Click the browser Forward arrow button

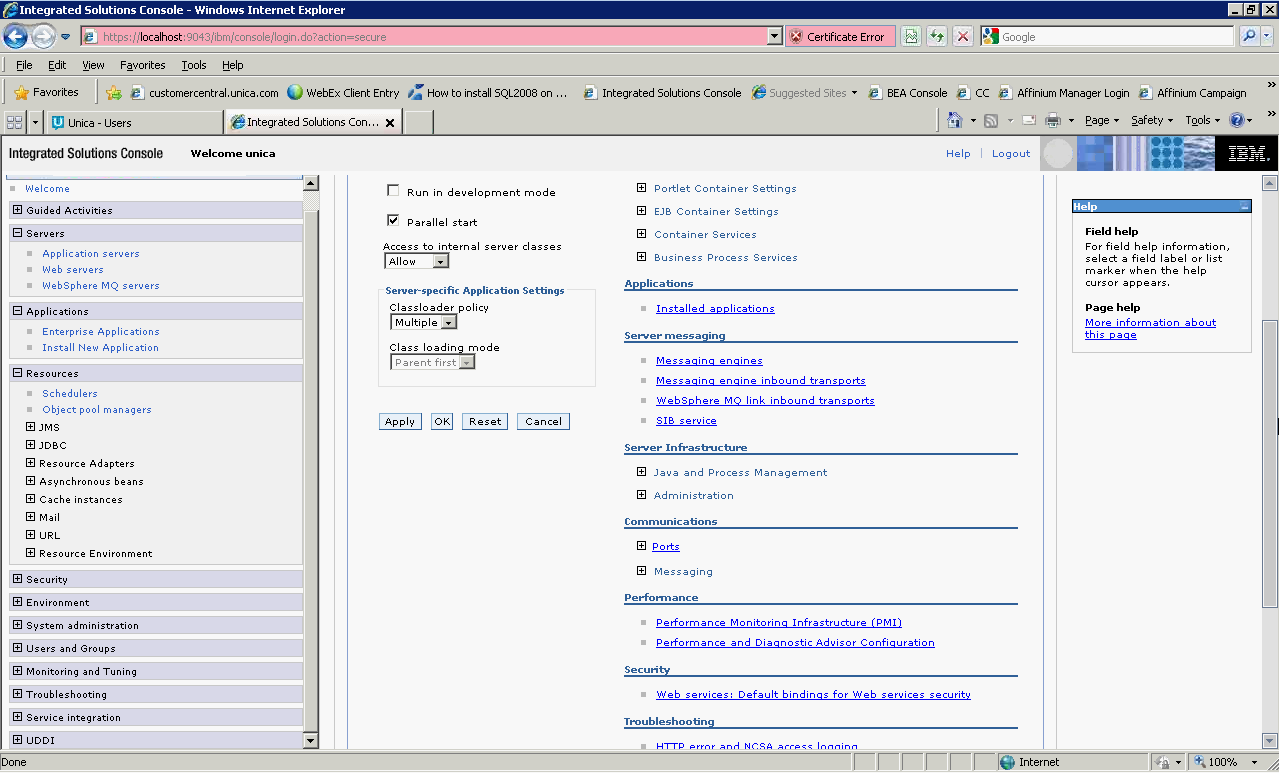pos(43,37)
